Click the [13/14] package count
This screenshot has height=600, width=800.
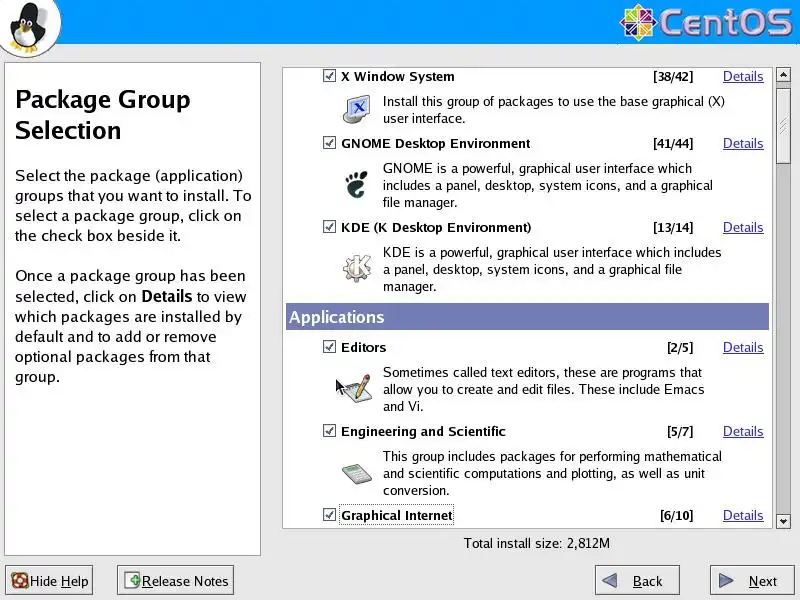(673, 227)
